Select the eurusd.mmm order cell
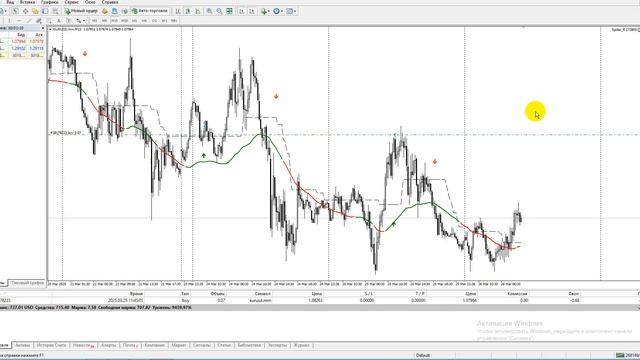 [260, 300]
